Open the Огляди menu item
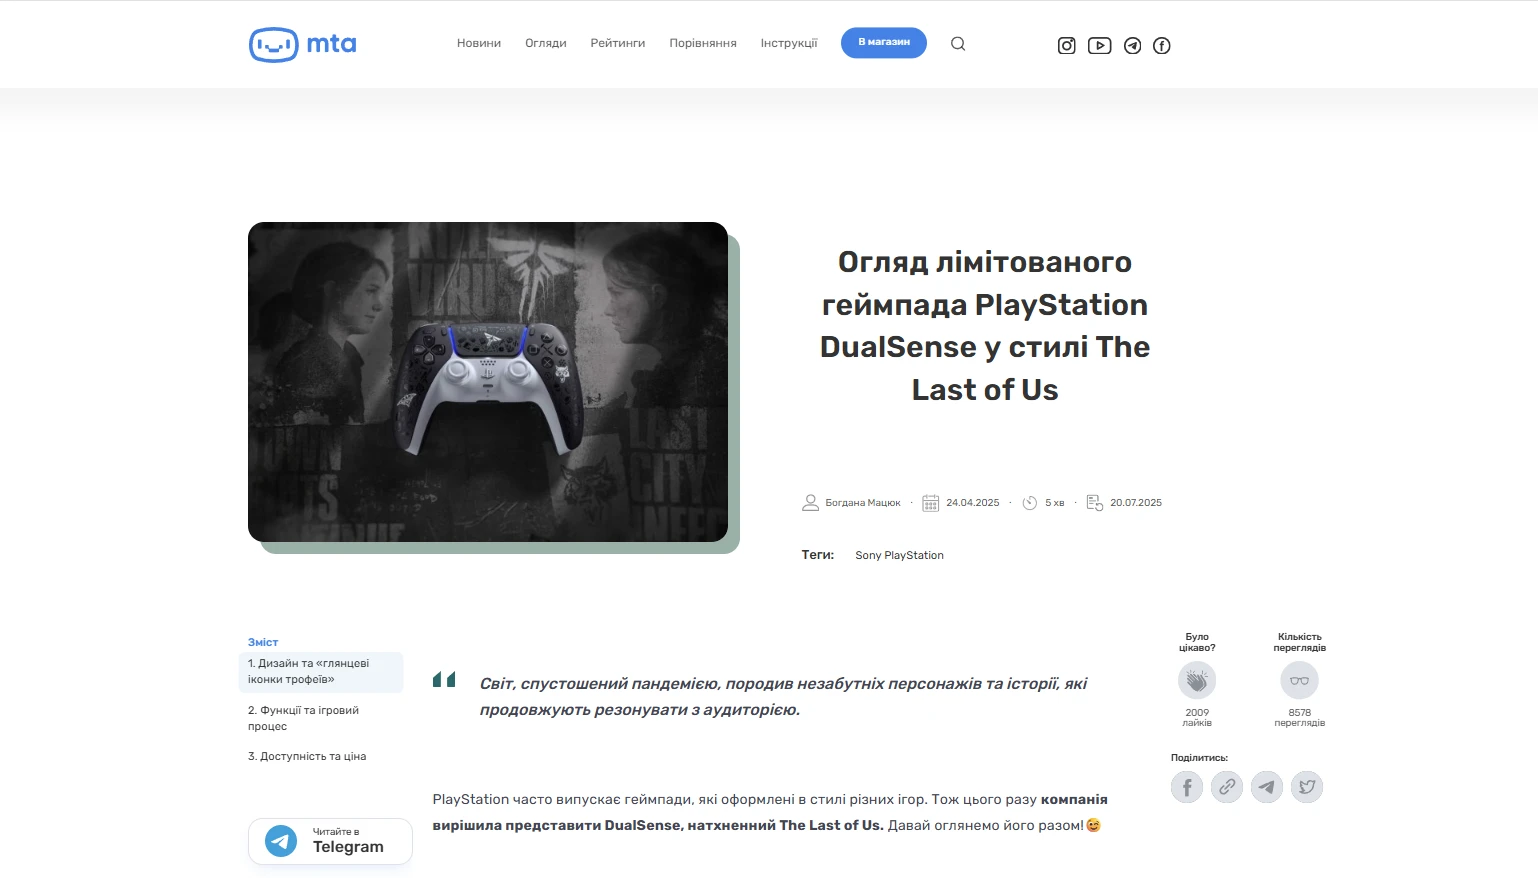1538x878 pixels. click(x=546, y=44)
